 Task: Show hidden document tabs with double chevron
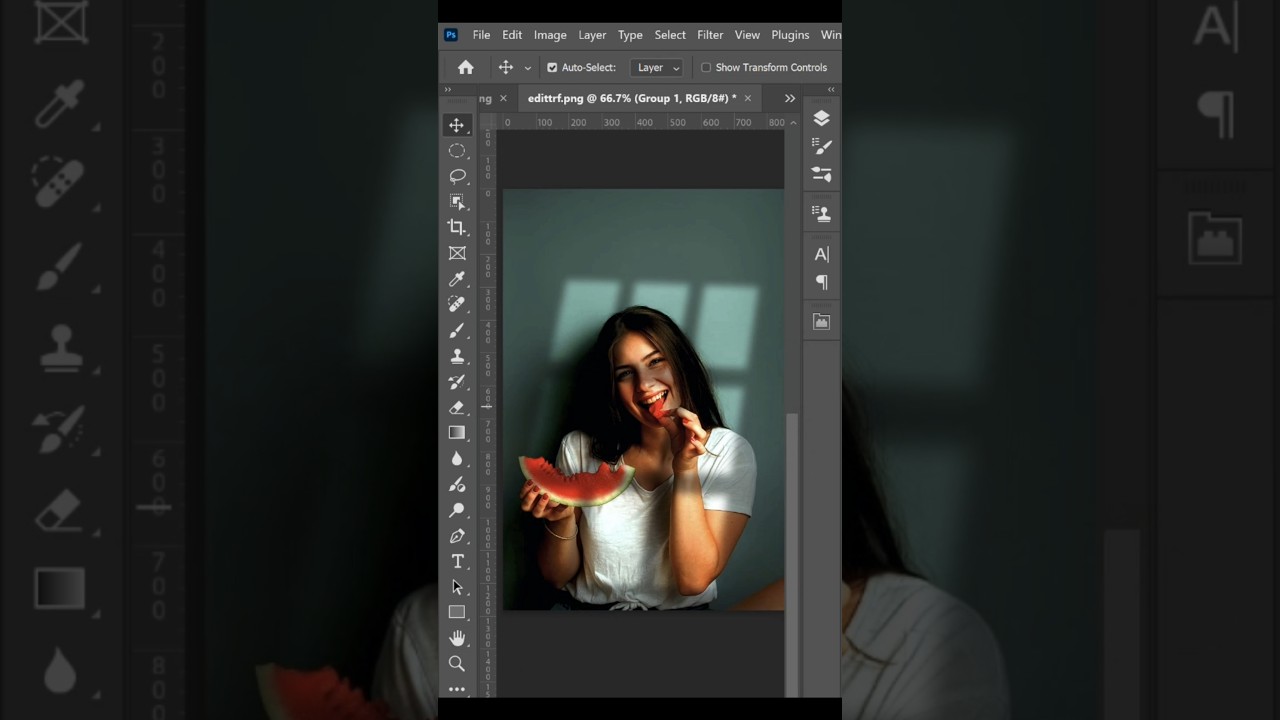click(790, 98)
